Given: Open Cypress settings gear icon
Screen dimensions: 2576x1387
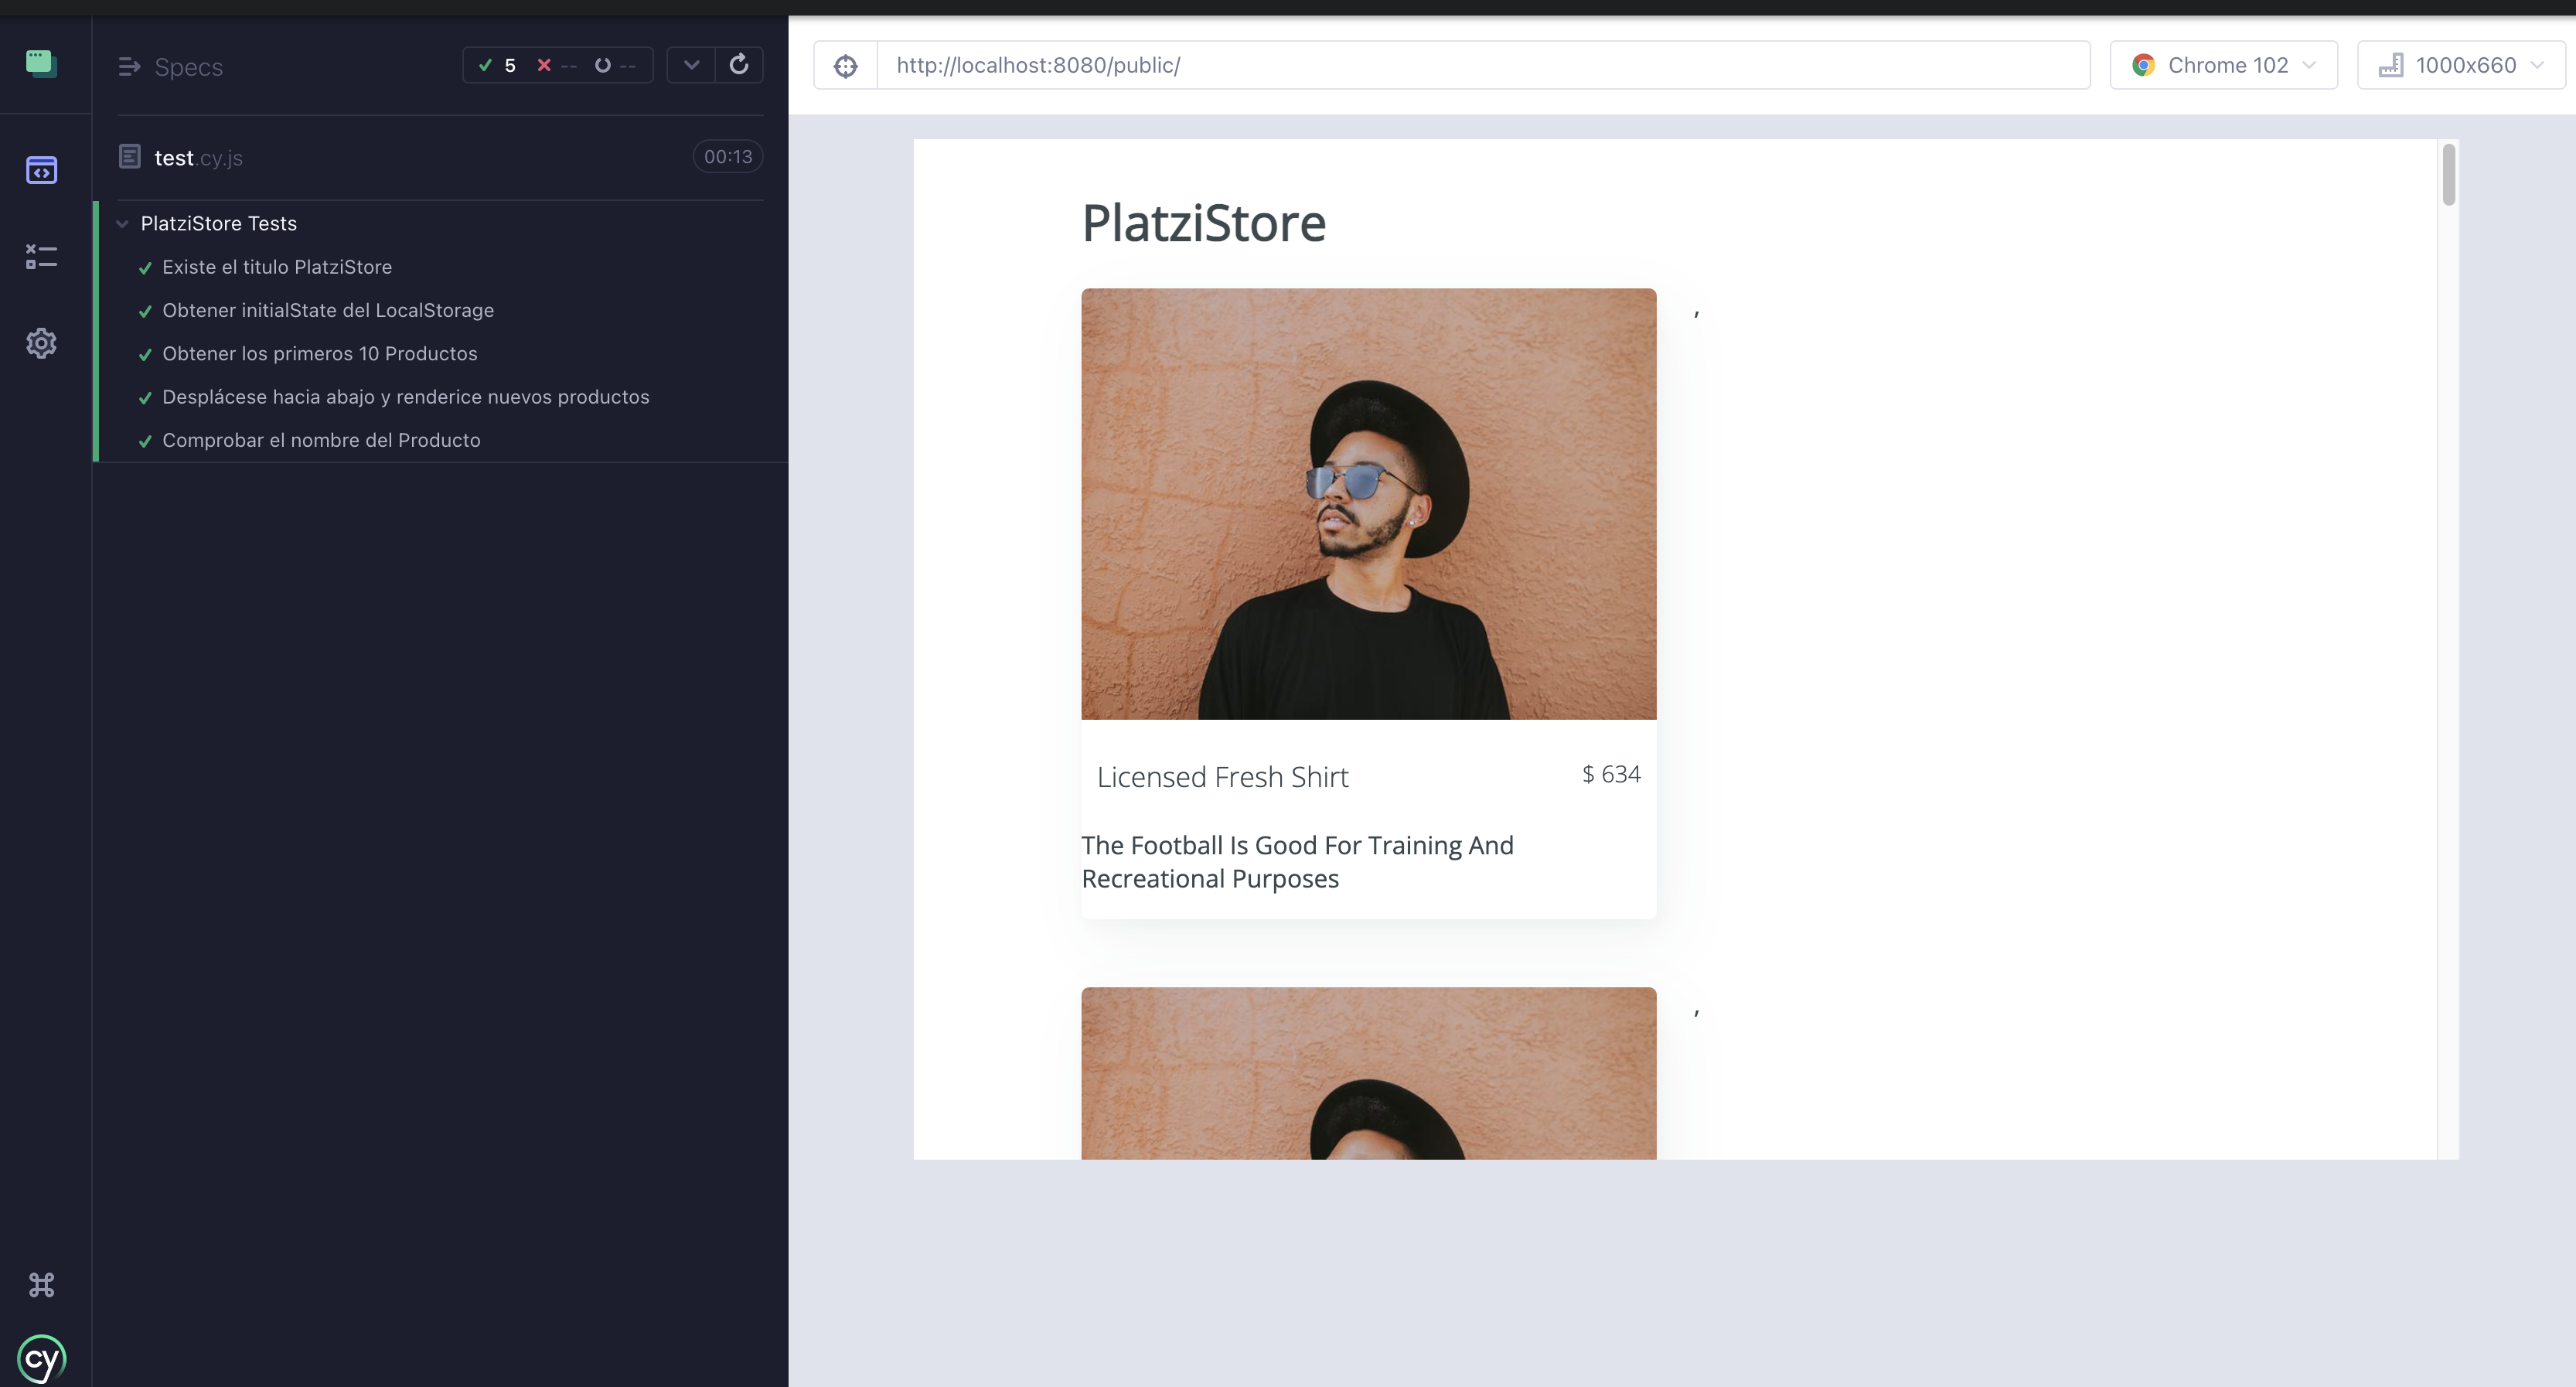Looking at the screenshot, I should tap(41, 343).
